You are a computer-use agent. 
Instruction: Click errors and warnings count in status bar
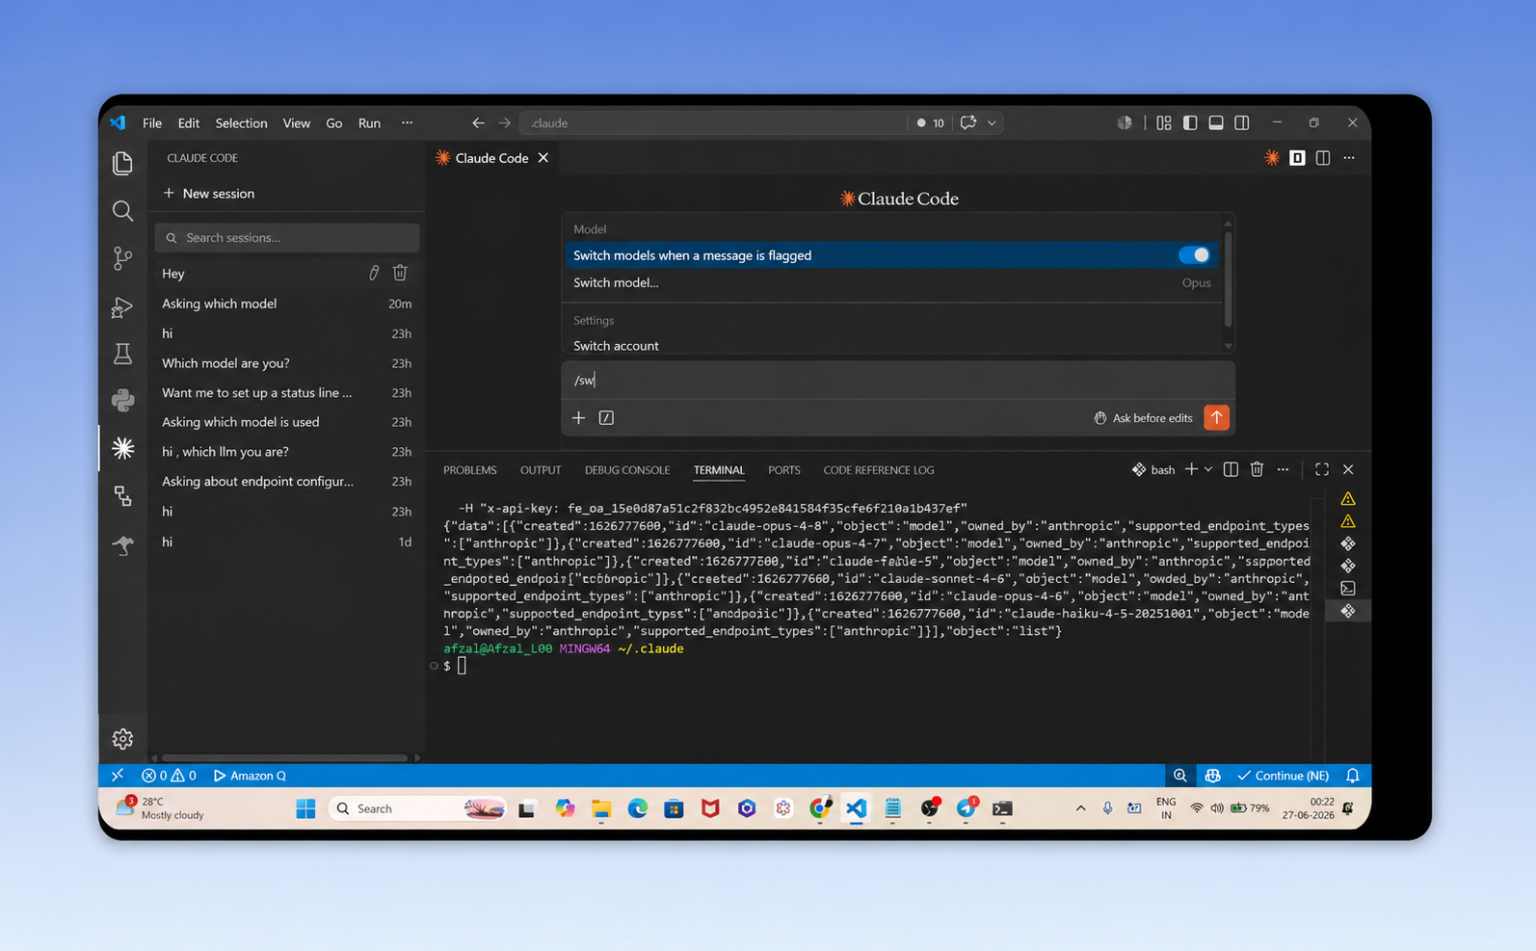(169, 775)
